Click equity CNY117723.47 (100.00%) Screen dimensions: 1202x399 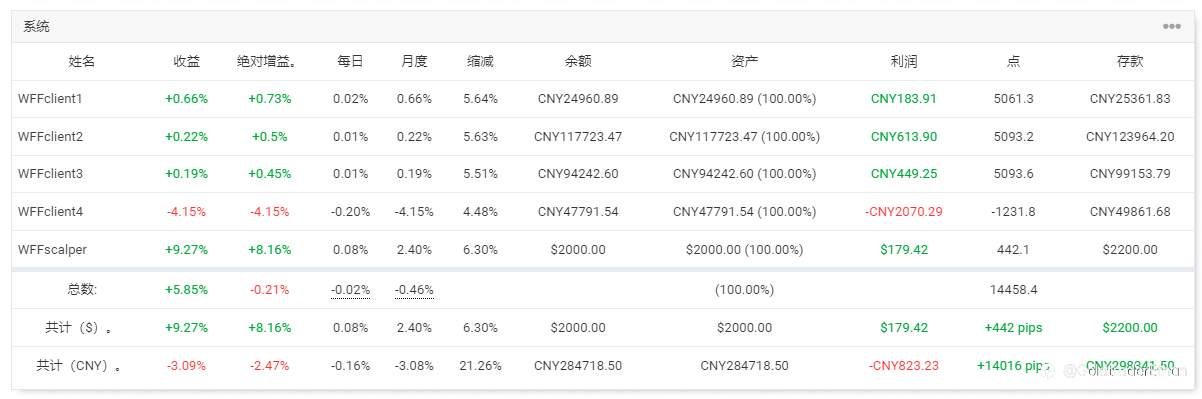click(x=745, y=137)
